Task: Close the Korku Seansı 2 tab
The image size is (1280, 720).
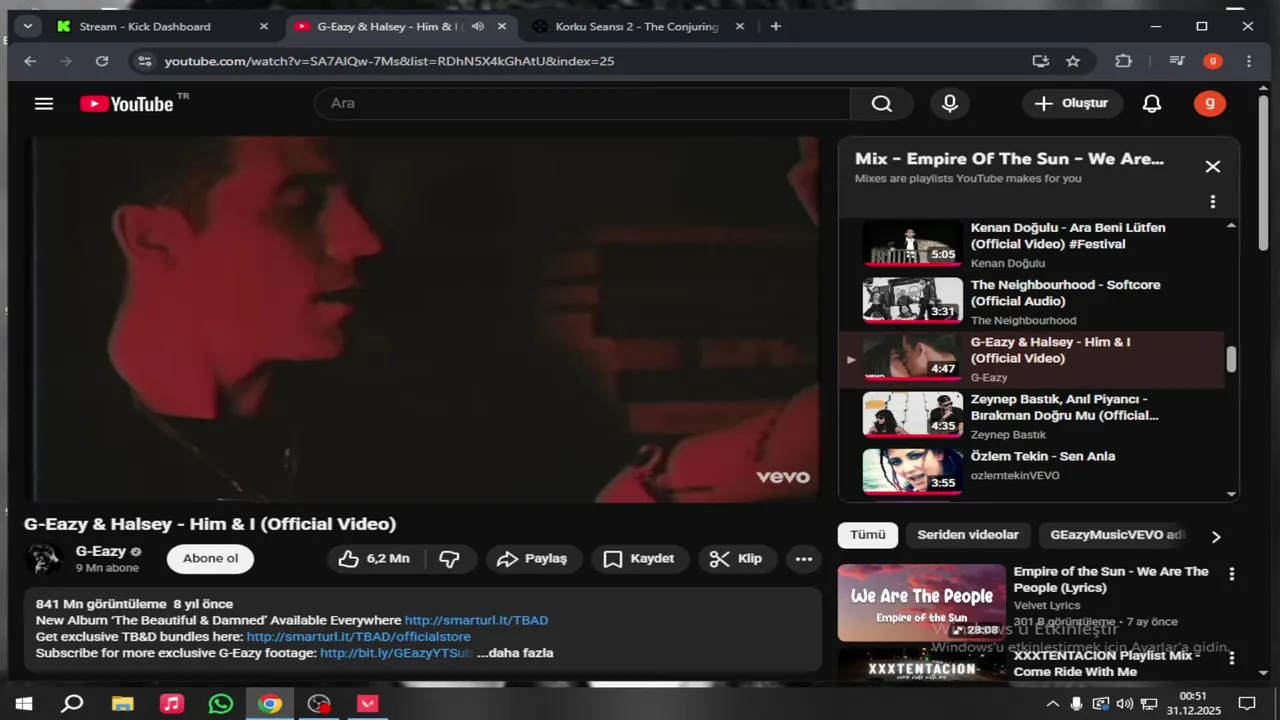Action: pos(740,26)
